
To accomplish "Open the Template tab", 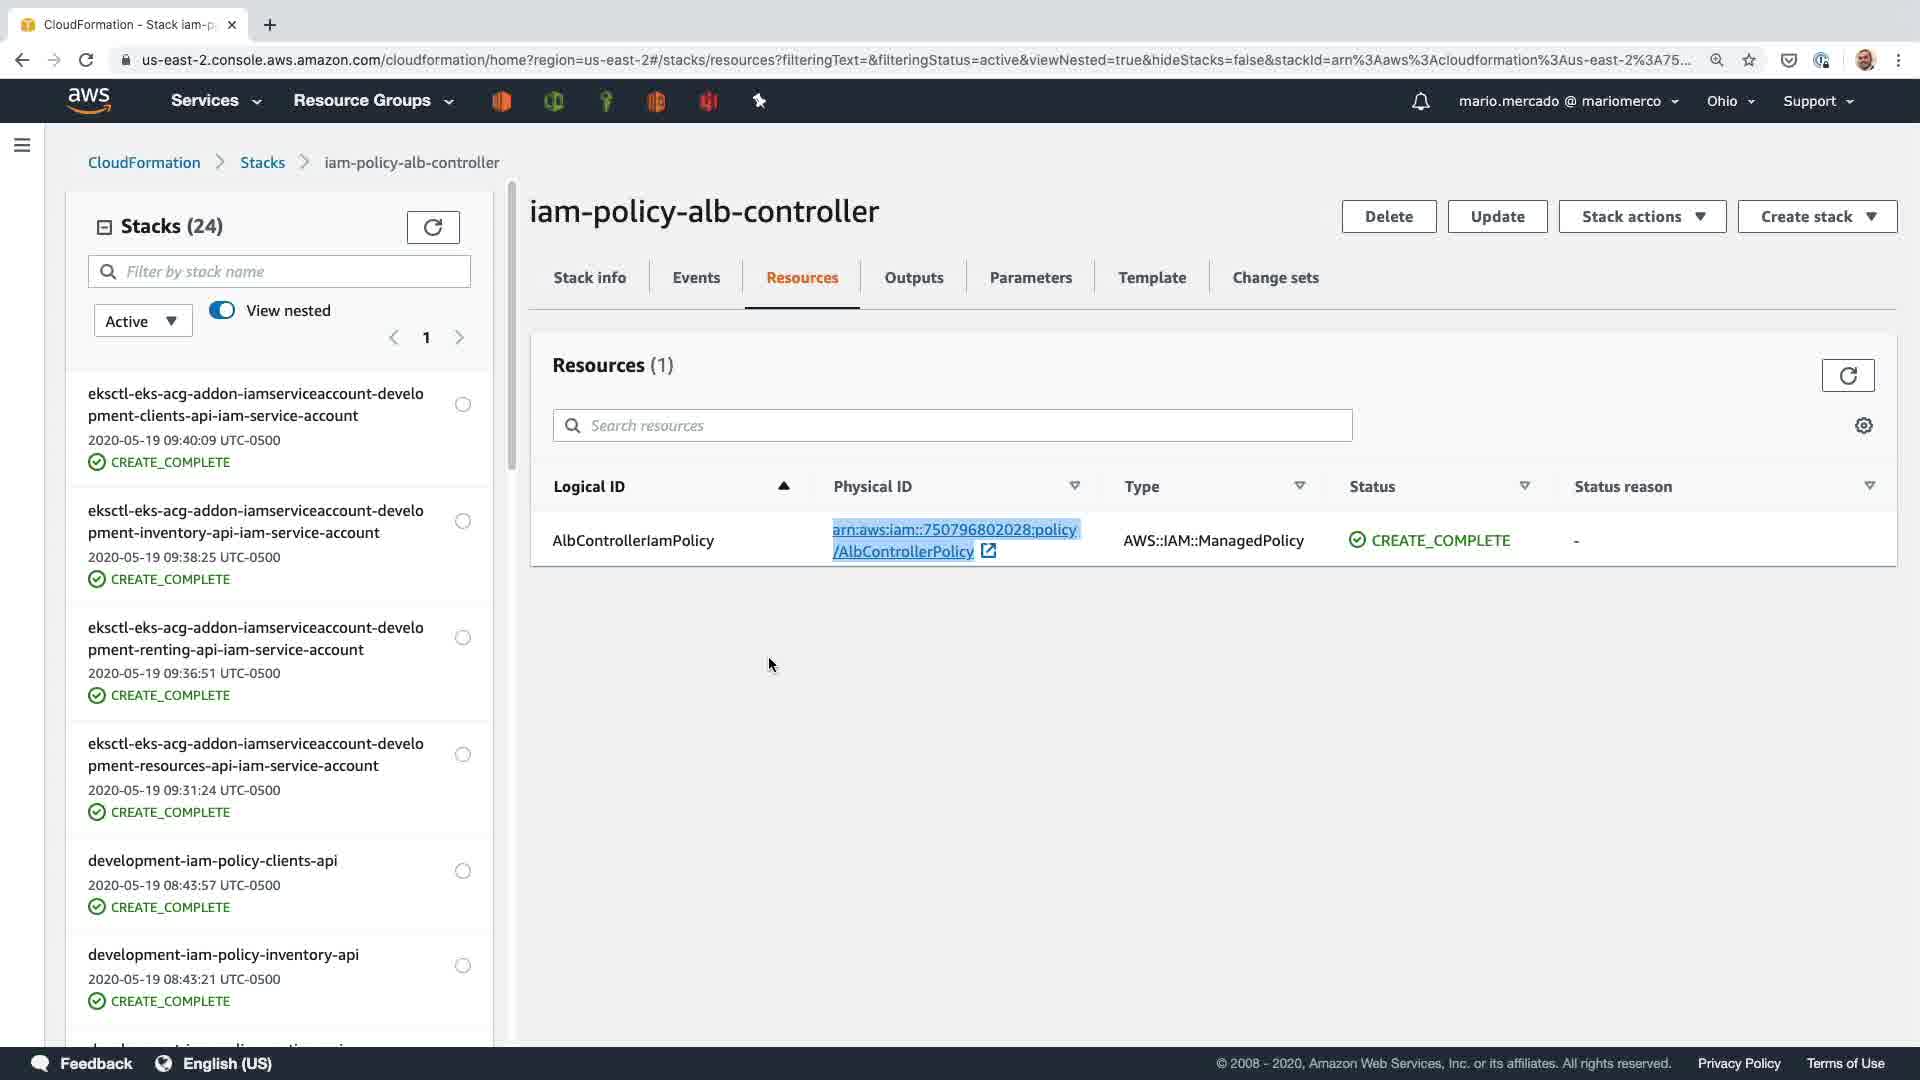I will (1152, 278).
